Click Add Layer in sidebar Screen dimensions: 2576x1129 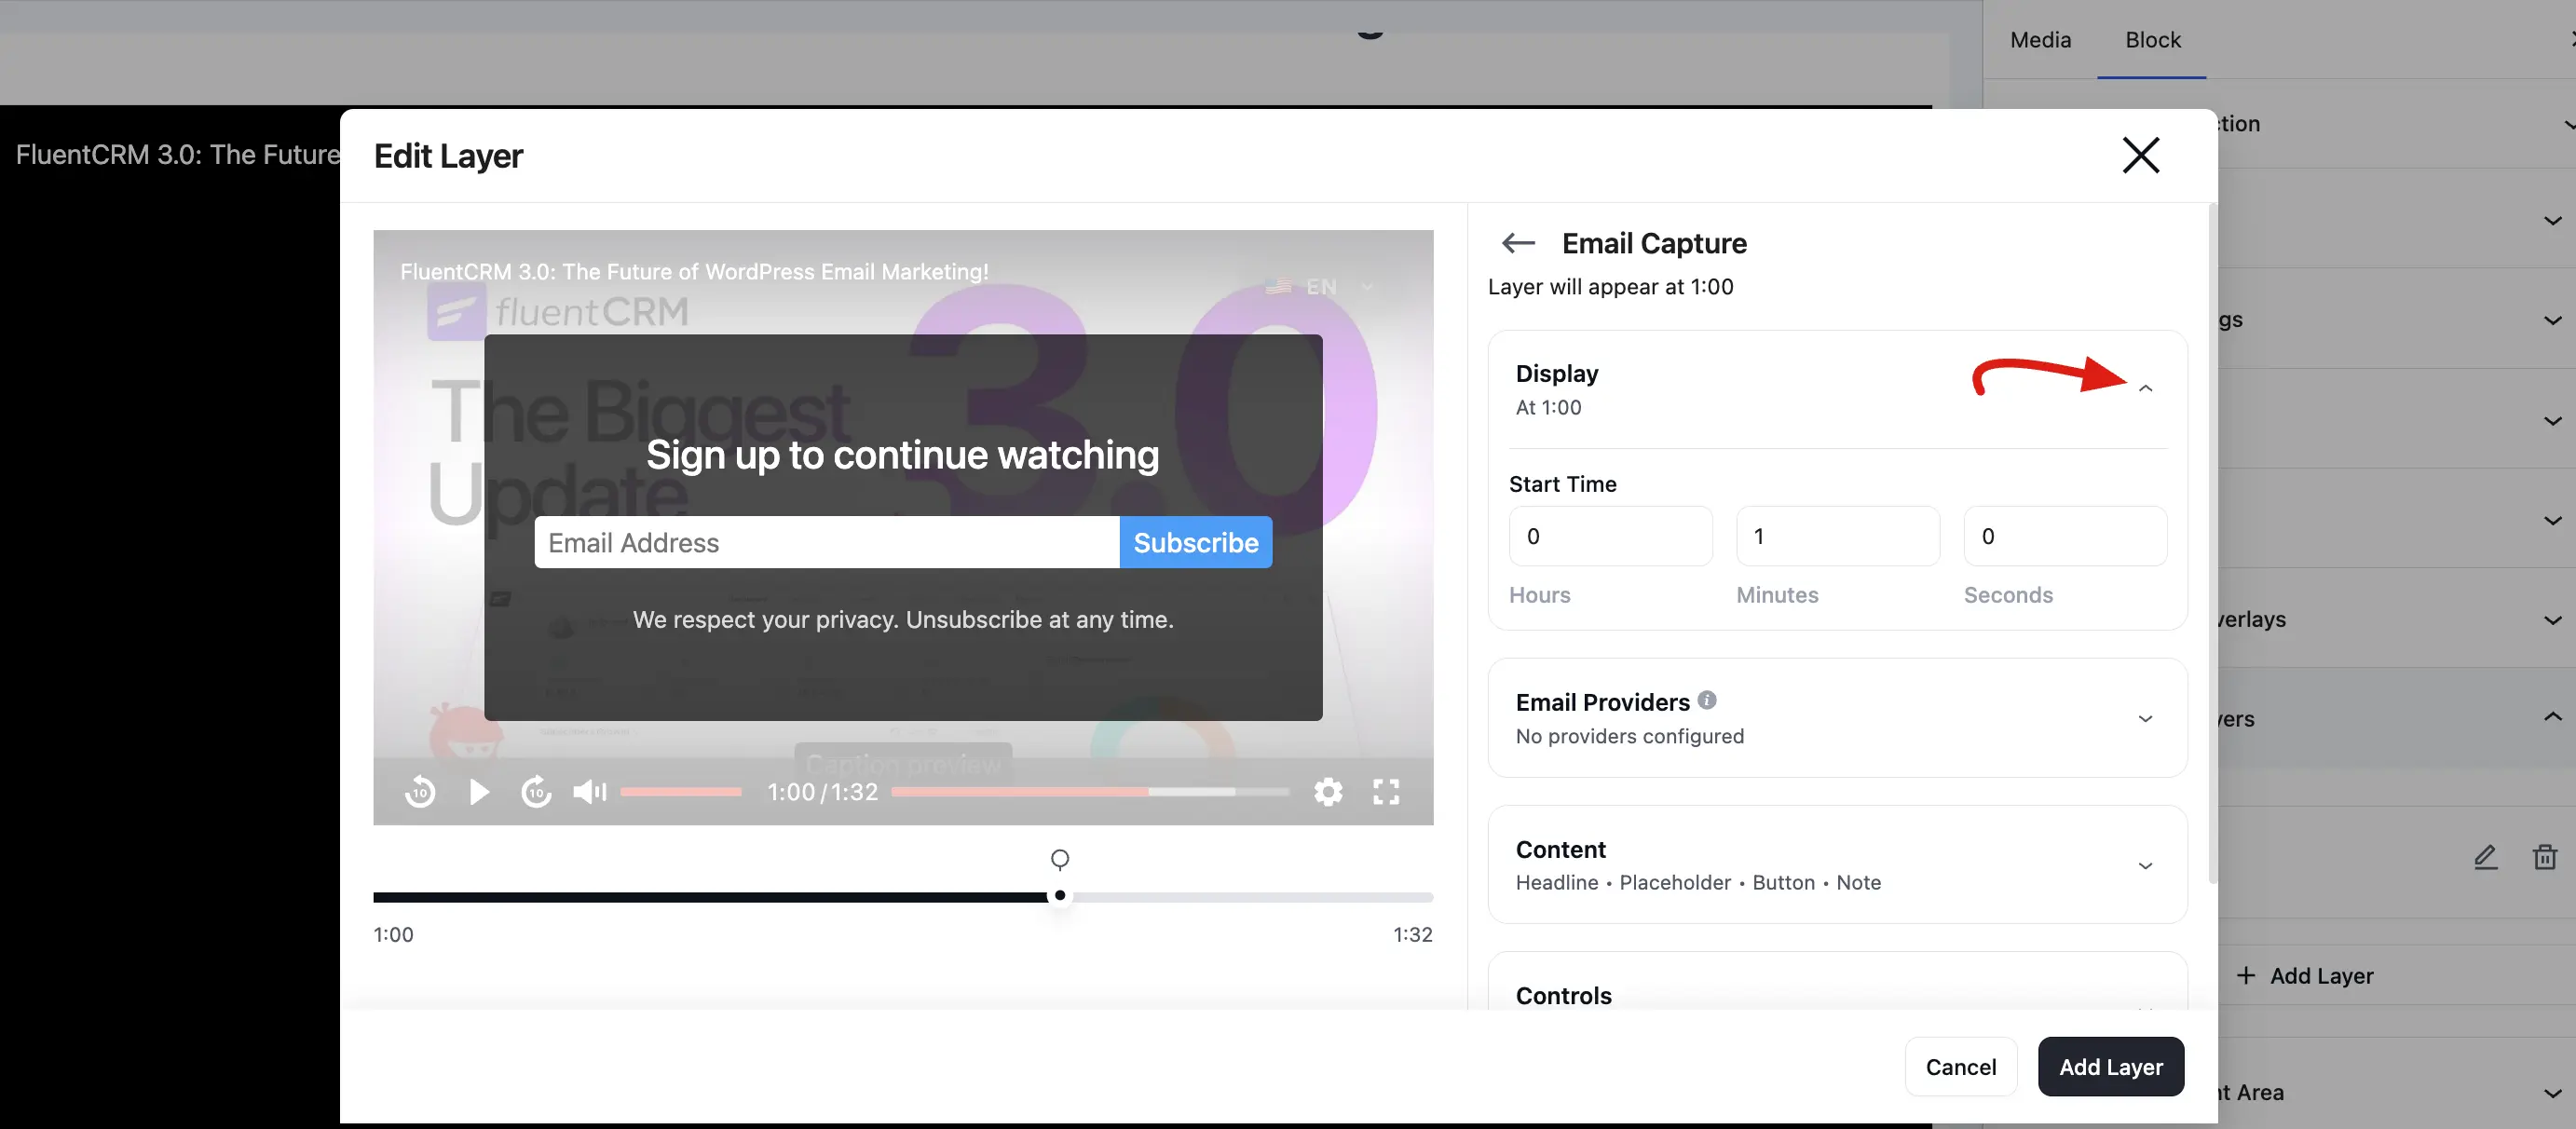click(x=2304, y=975)
